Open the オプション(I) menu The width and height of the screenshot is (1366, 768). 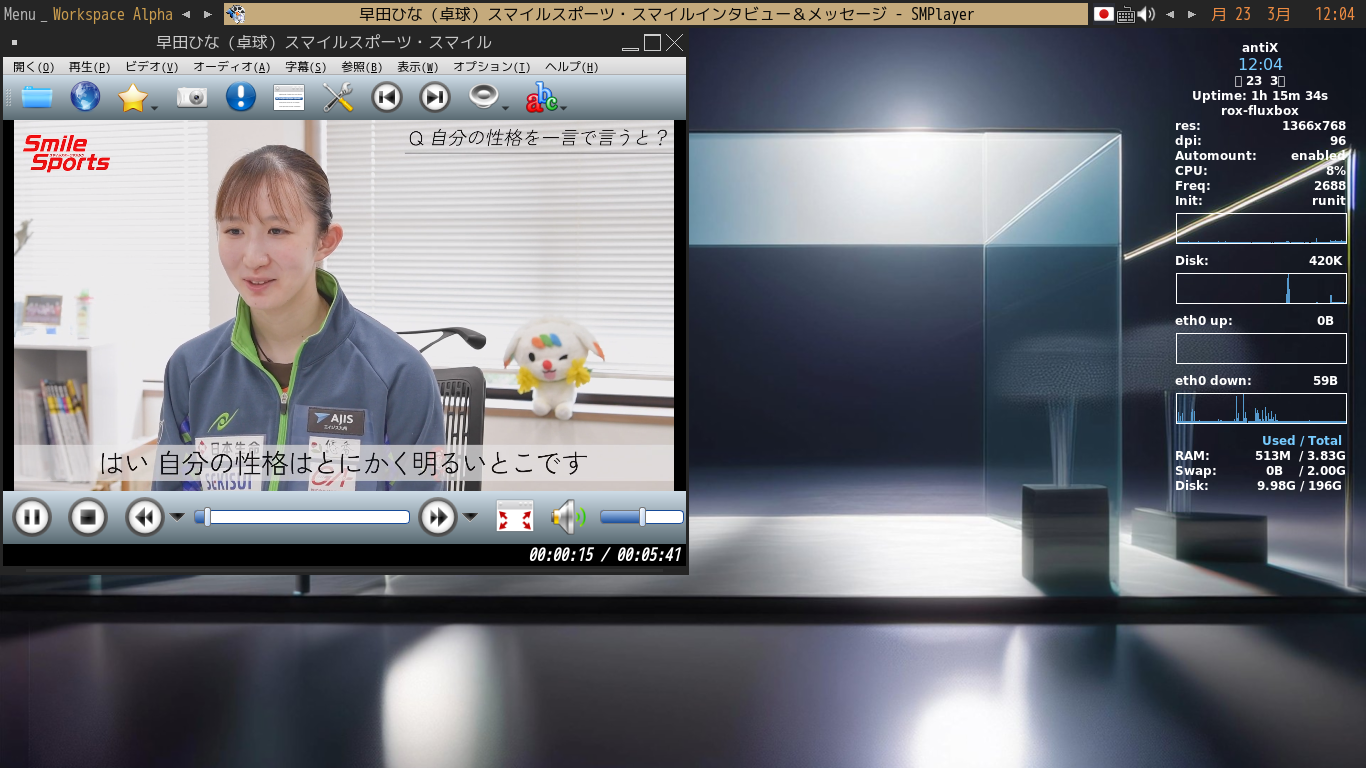[491, 67]
